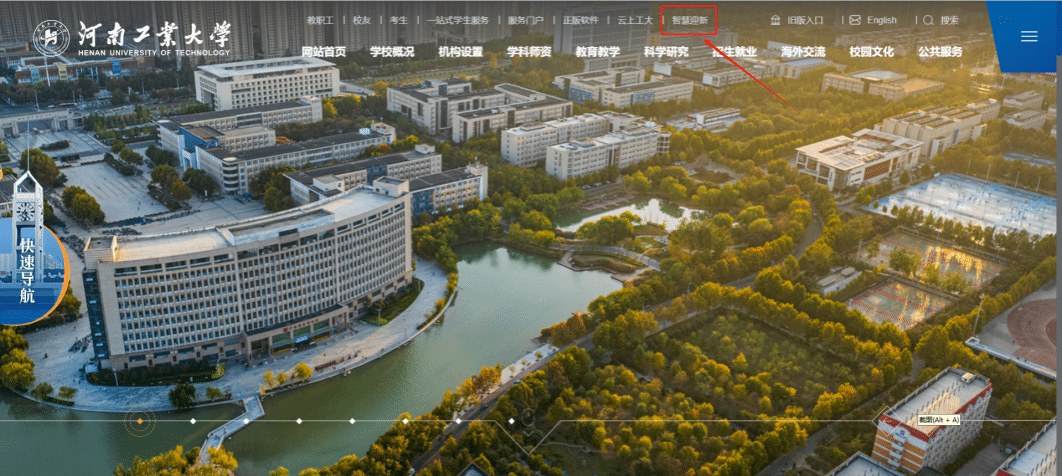Viewport: 1062px width, 476px height.
Task: Open the hamburger menu in blue corner
Action: [x=1028, y=37]
